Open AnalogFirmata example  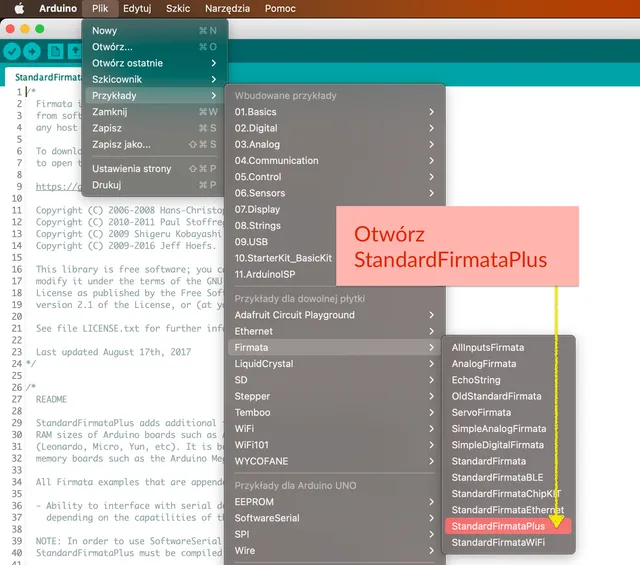point(508,364)
